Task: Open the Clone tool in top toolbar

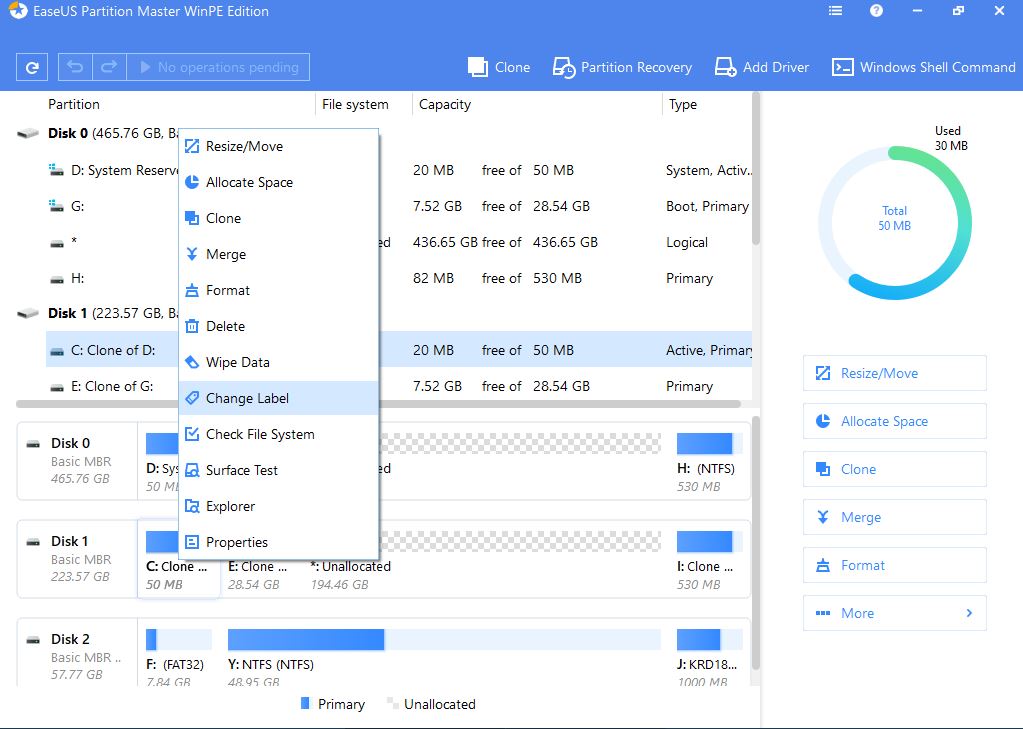Action: 499,67
